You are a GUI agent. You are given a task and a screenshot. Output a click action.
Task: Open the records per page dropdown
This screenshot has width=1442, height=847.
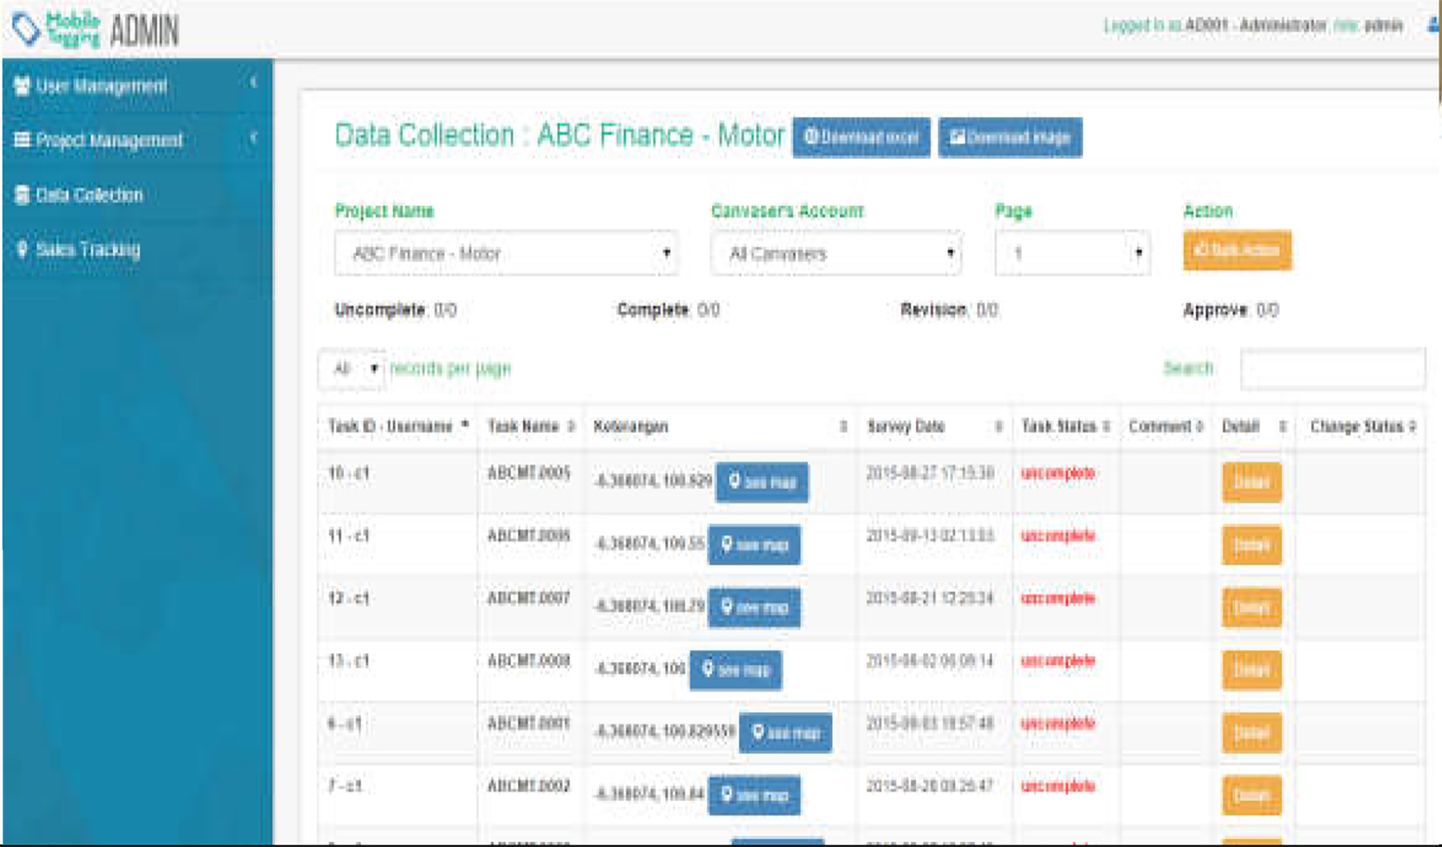(352, 369)
